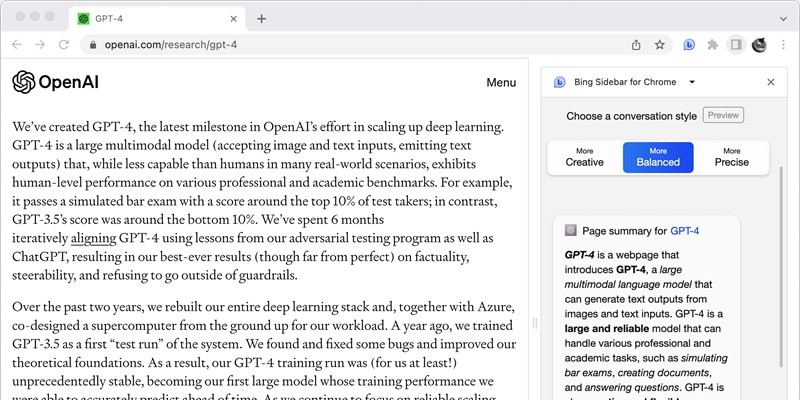
Task: Close the GPT-4 browser tab
Action: pyautogui.click(x=234, y=19)
